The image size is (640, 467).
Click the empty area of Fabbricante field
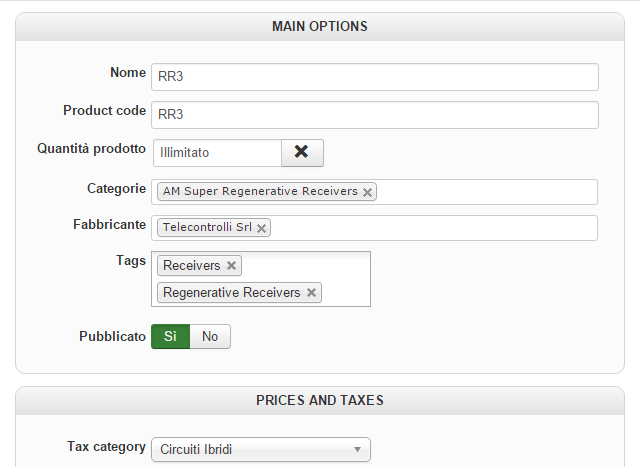430,228
